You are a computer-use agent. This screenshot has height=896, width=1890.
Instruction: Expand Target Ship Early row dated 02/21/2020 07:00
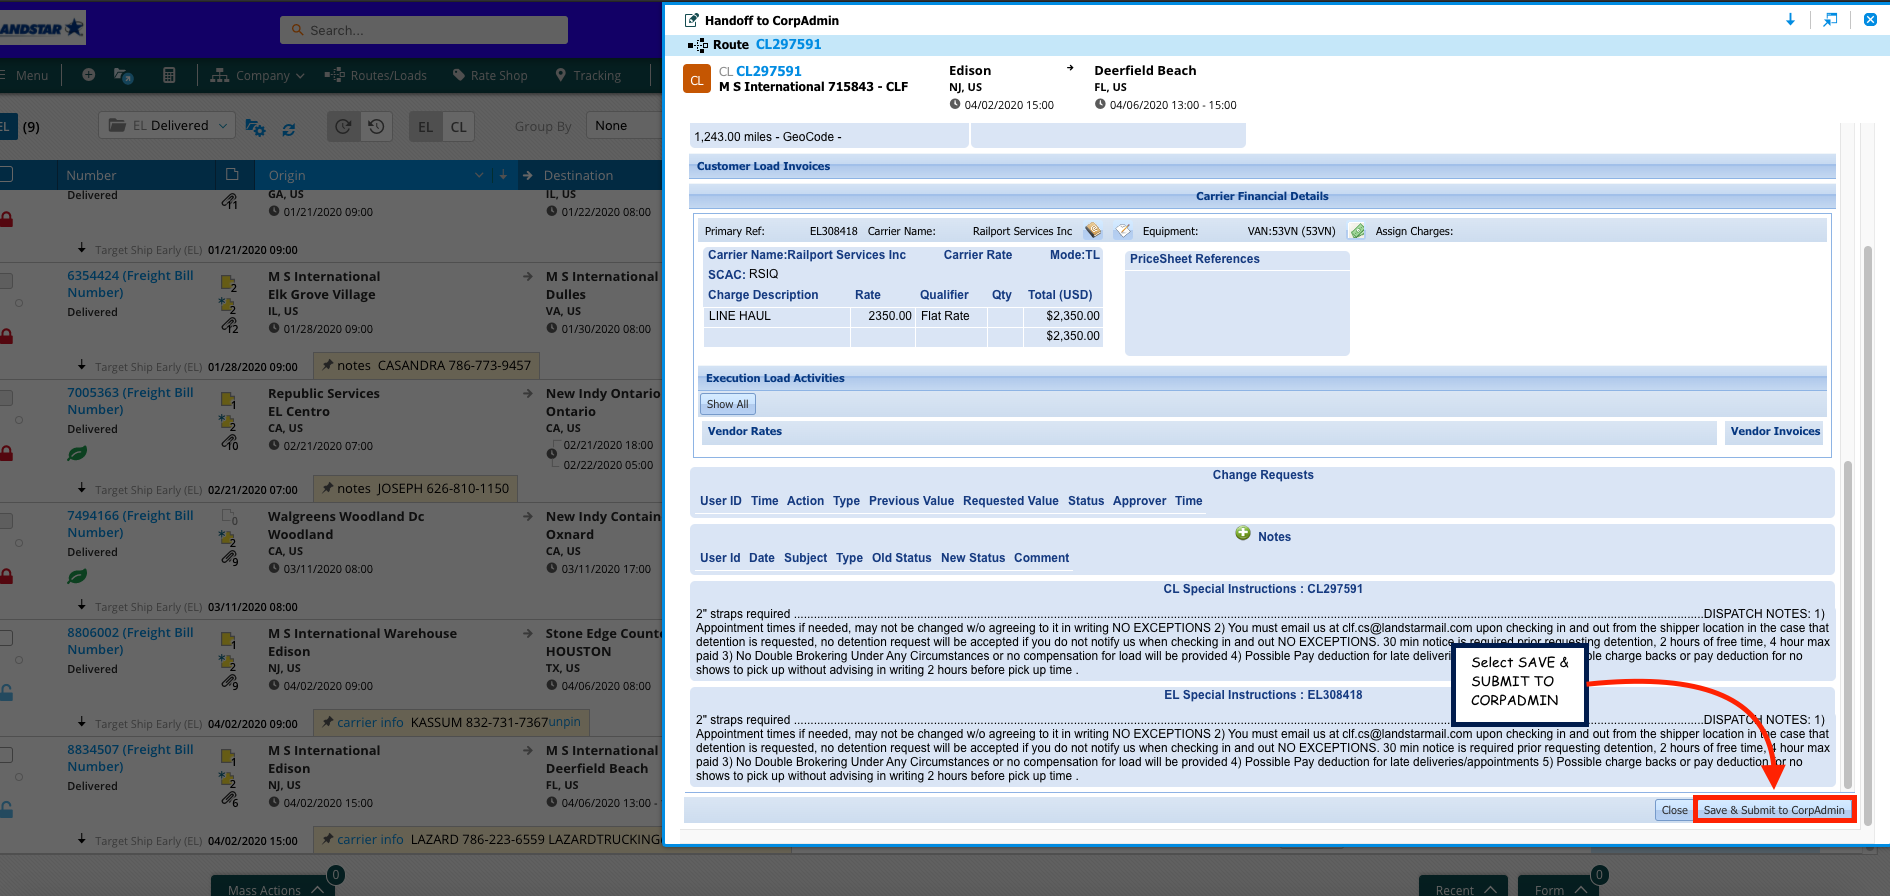(x=82, y=488)
